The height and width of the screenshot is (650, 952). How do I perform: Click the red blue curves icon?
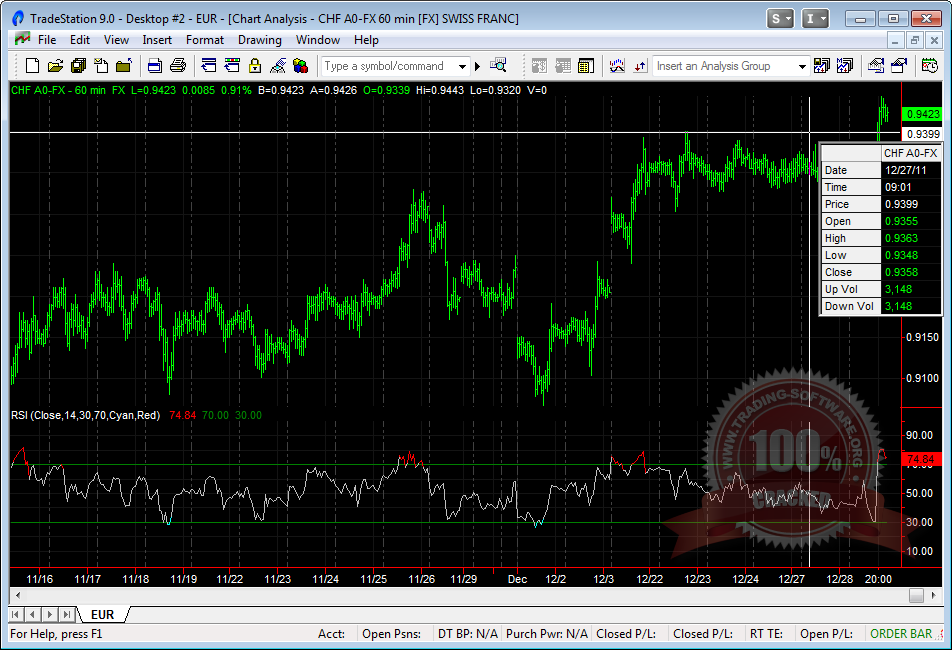click(617, 66)
